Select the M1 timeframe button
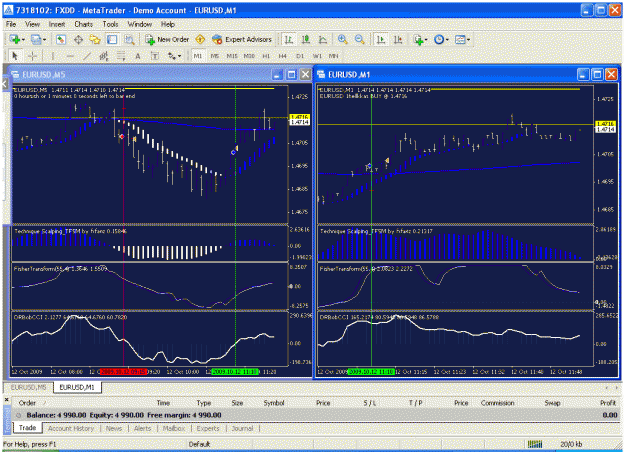The image size is (625, 452). click(x=198, y=56)
